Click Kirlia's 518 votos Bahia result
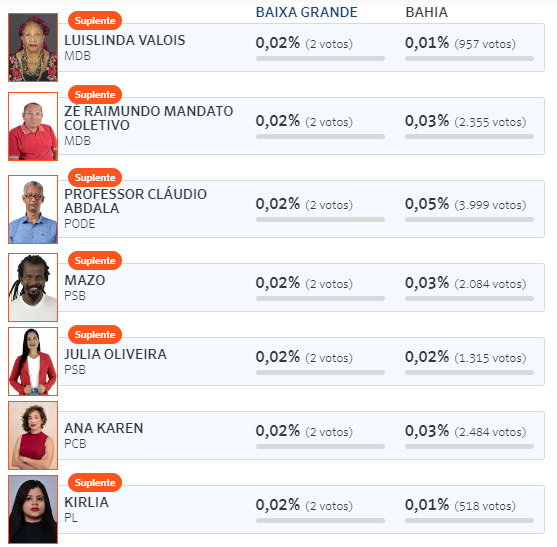Viewport: 557px width, 547px height. [485, 505]
